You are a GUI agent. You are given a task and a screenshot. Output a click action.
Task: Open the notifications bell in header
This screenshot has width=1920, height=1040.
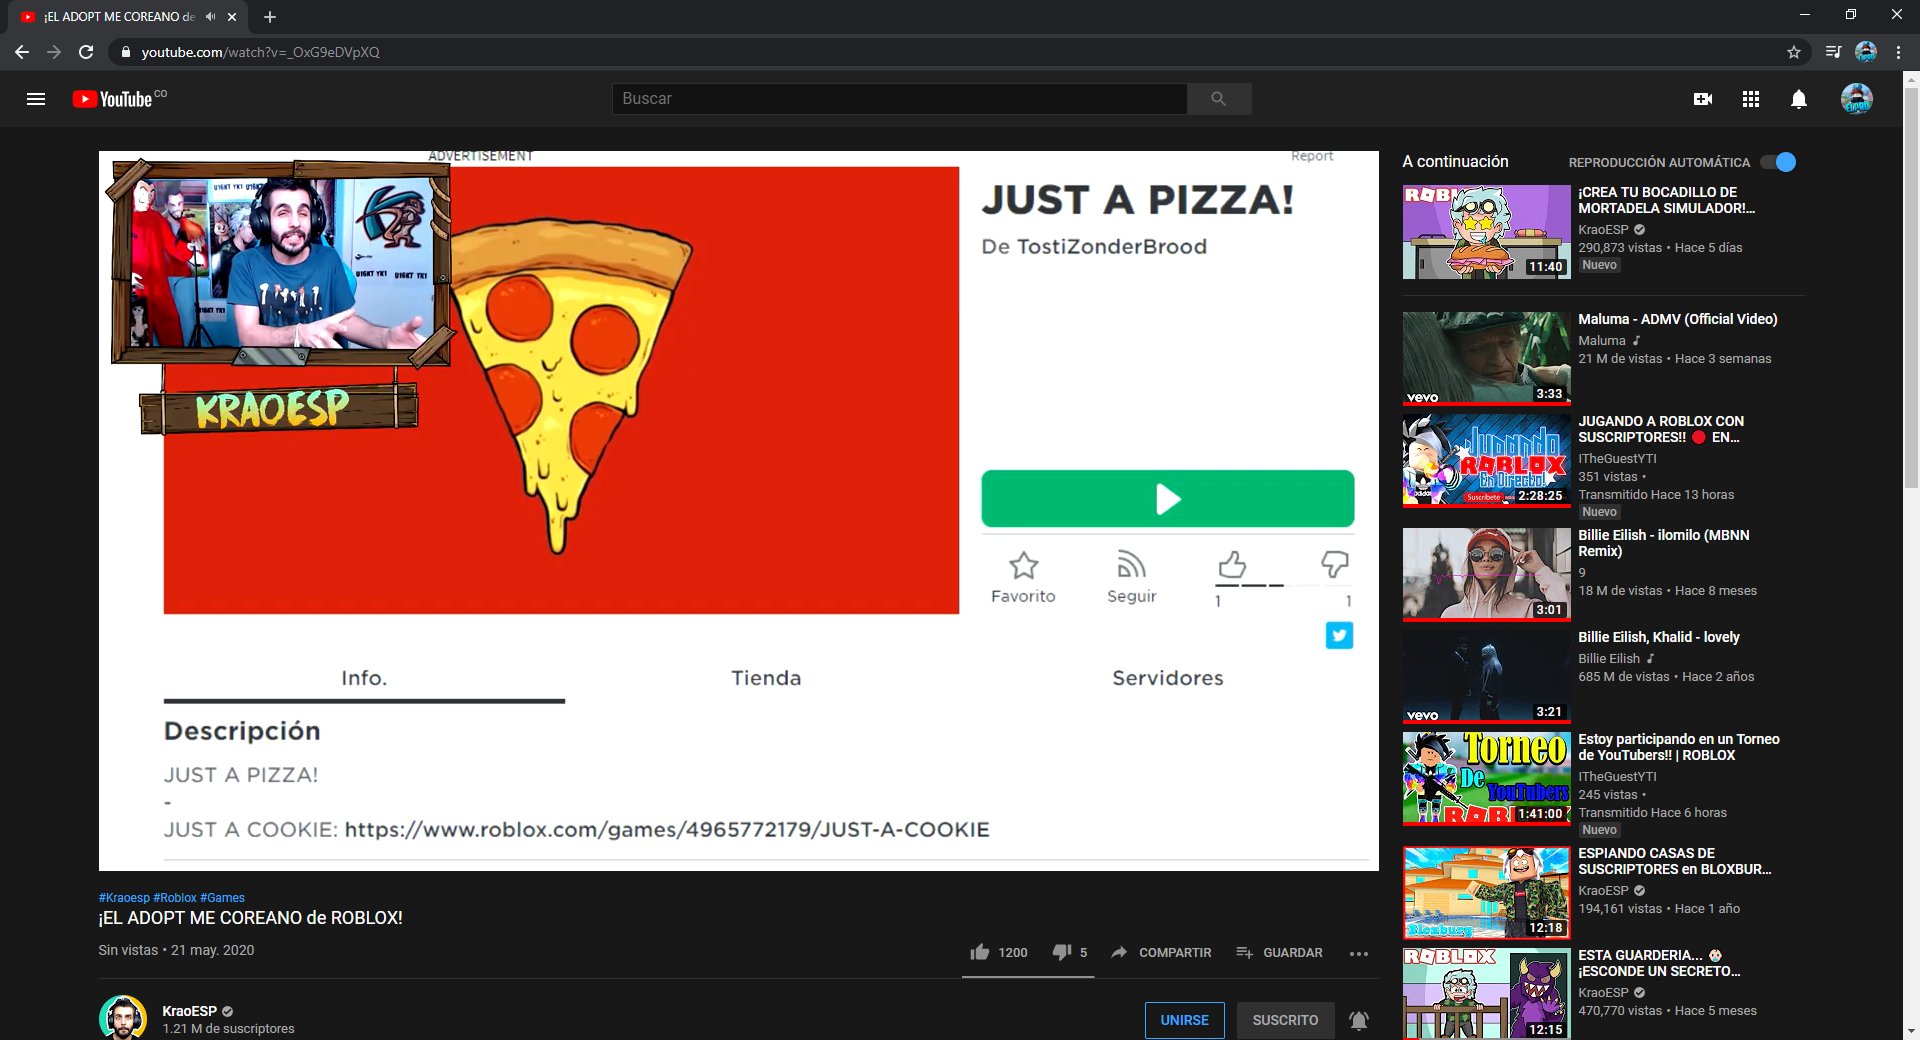pyautogui.click(x=1798, y=99)
